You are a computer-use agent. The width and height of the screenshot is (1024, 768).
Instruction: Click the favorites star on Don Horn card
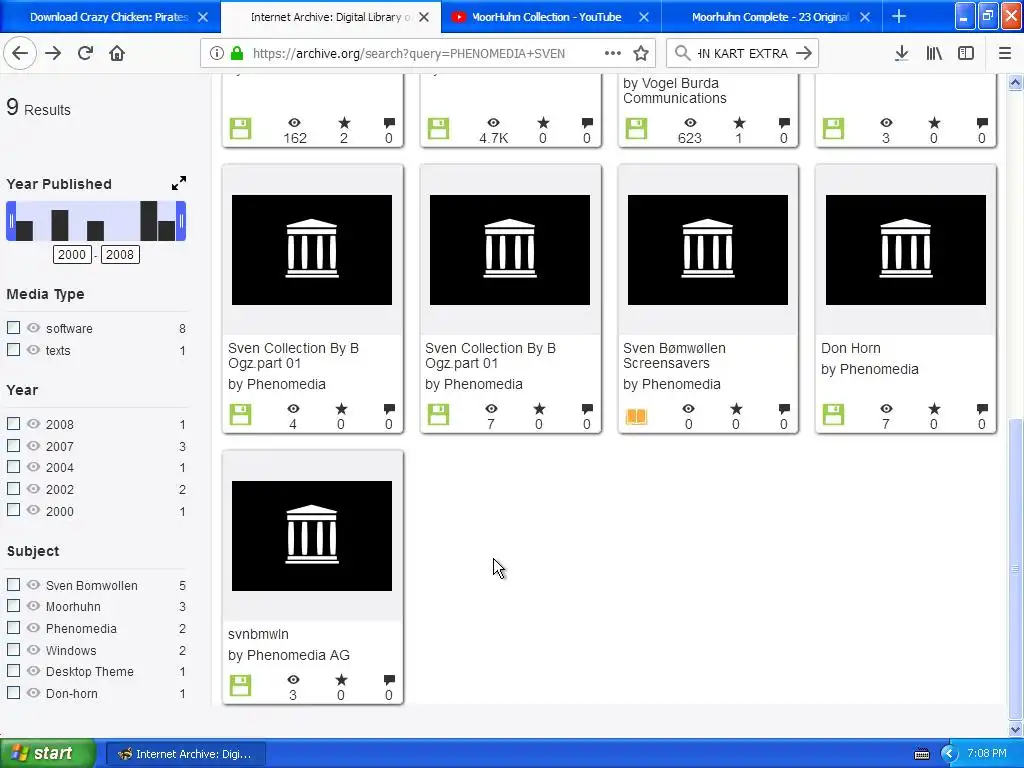(x=934, y=409)
